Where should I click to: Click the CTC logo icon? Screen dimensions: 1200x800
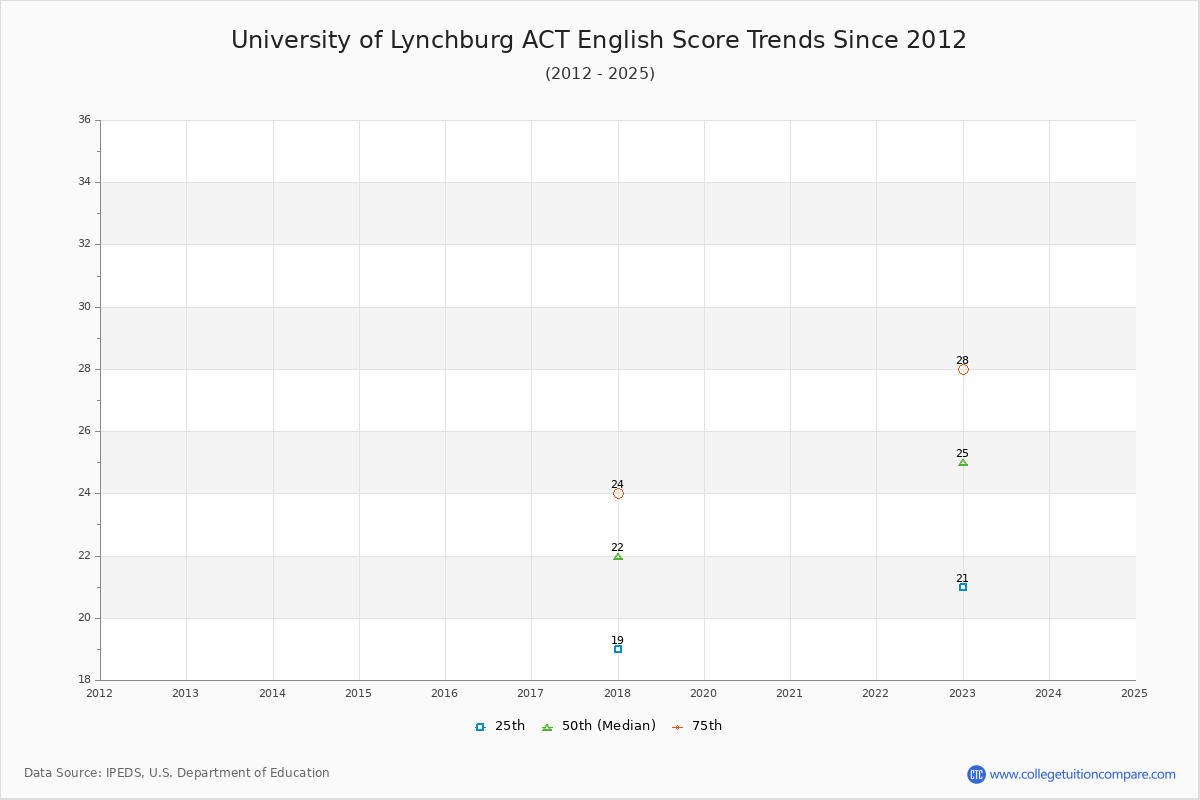(976, 774)
